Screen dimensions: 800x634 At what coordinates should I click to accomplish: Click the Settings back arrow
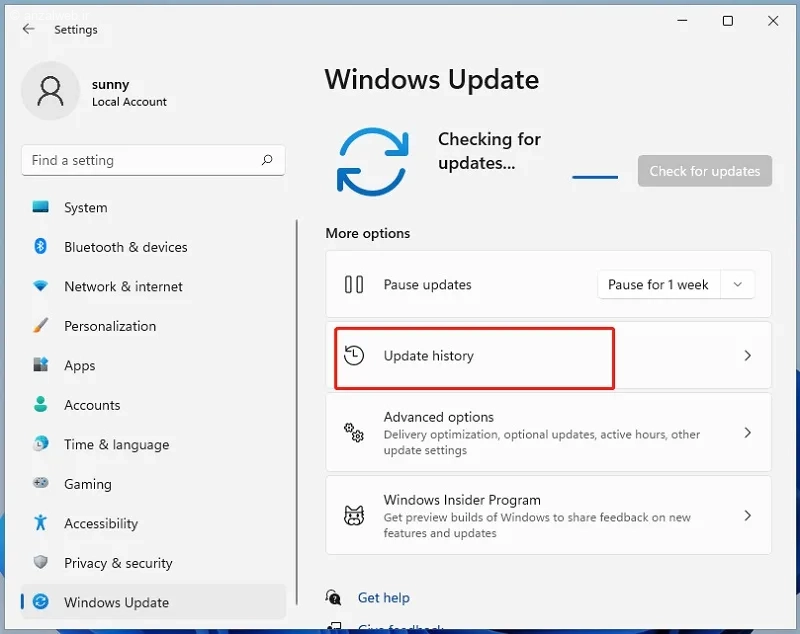coord(29,29)
